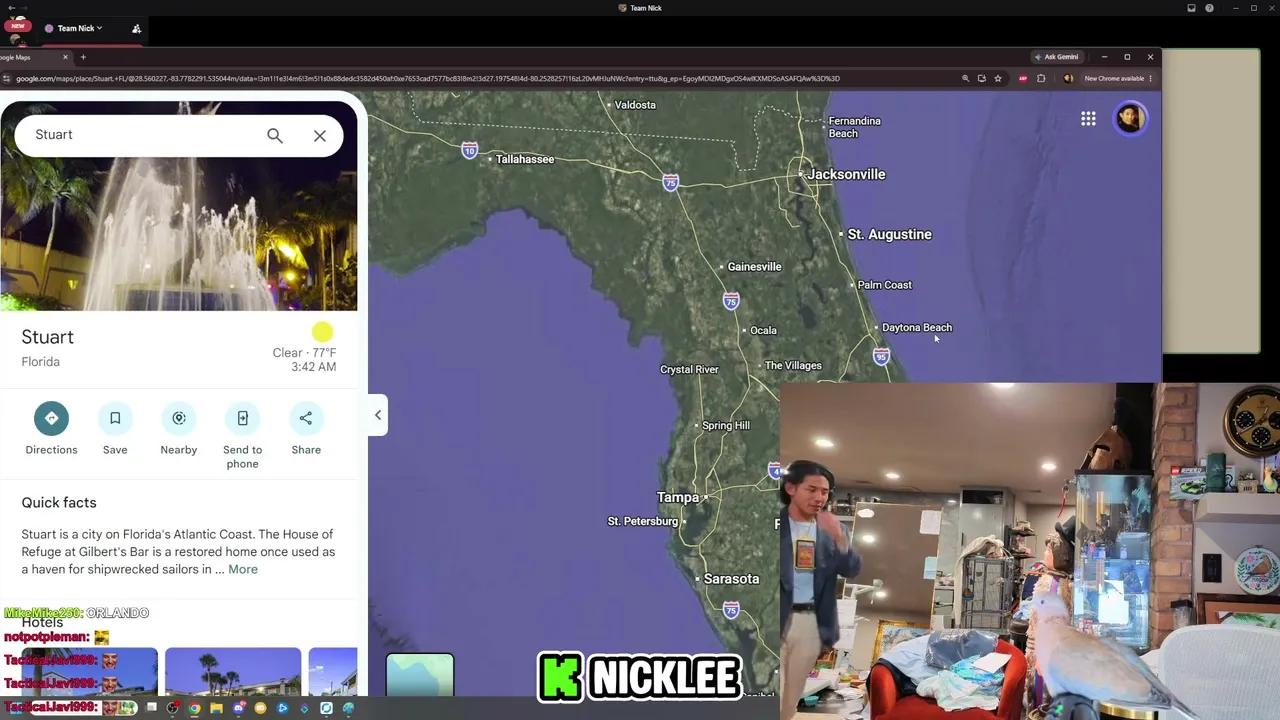Open the Chrome install app icon
This screenshot has height=720, width=1280.
981,78
